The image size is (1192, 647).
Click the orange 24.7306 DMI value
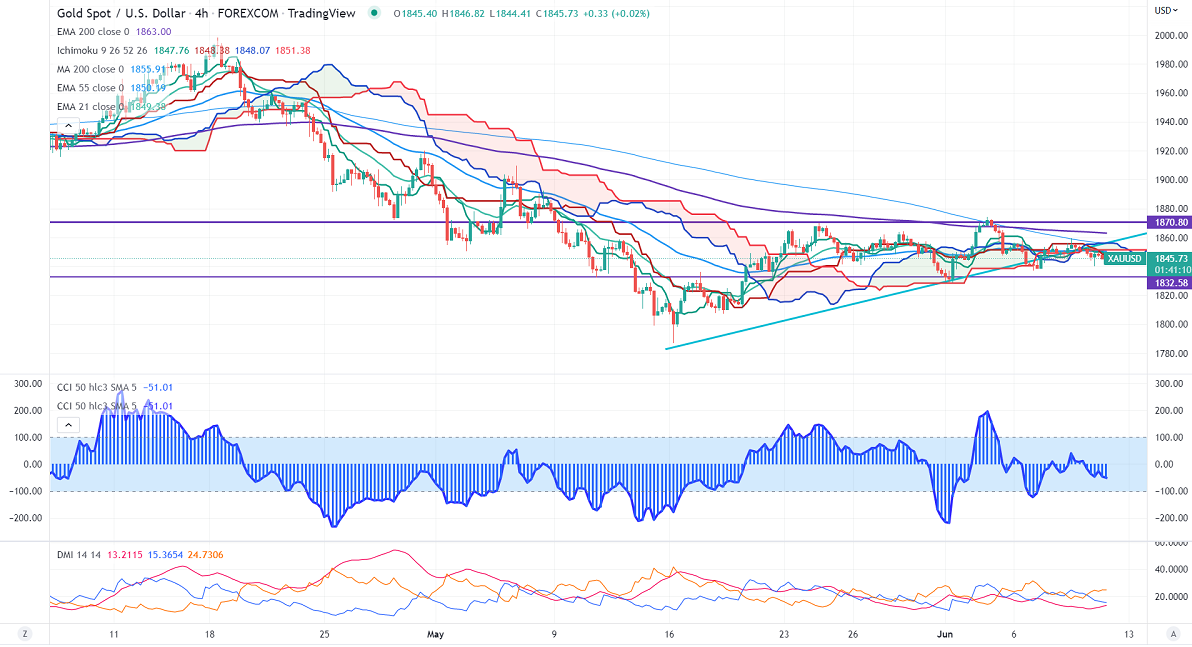[x=206, y=555]
